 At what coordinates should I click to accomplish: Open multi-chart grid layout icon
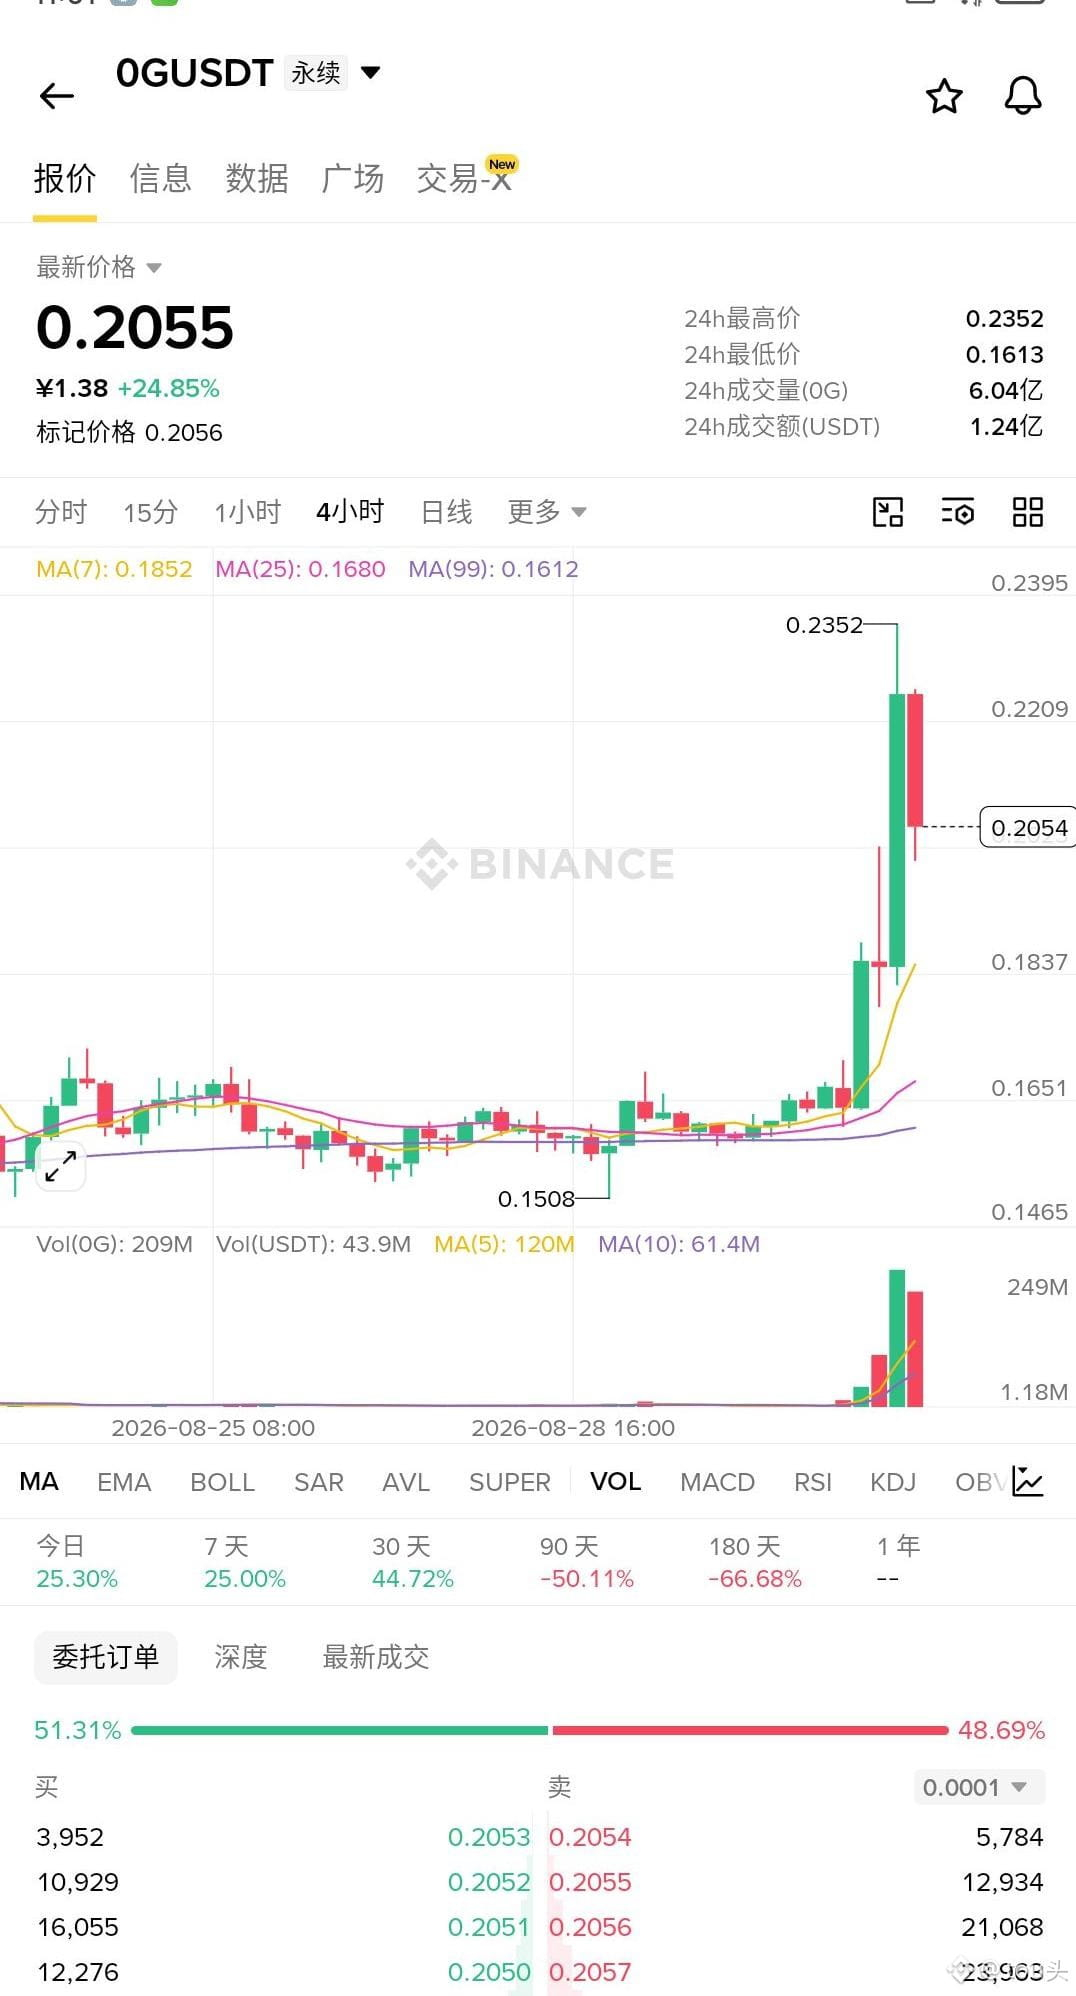tap(1028, 512)
